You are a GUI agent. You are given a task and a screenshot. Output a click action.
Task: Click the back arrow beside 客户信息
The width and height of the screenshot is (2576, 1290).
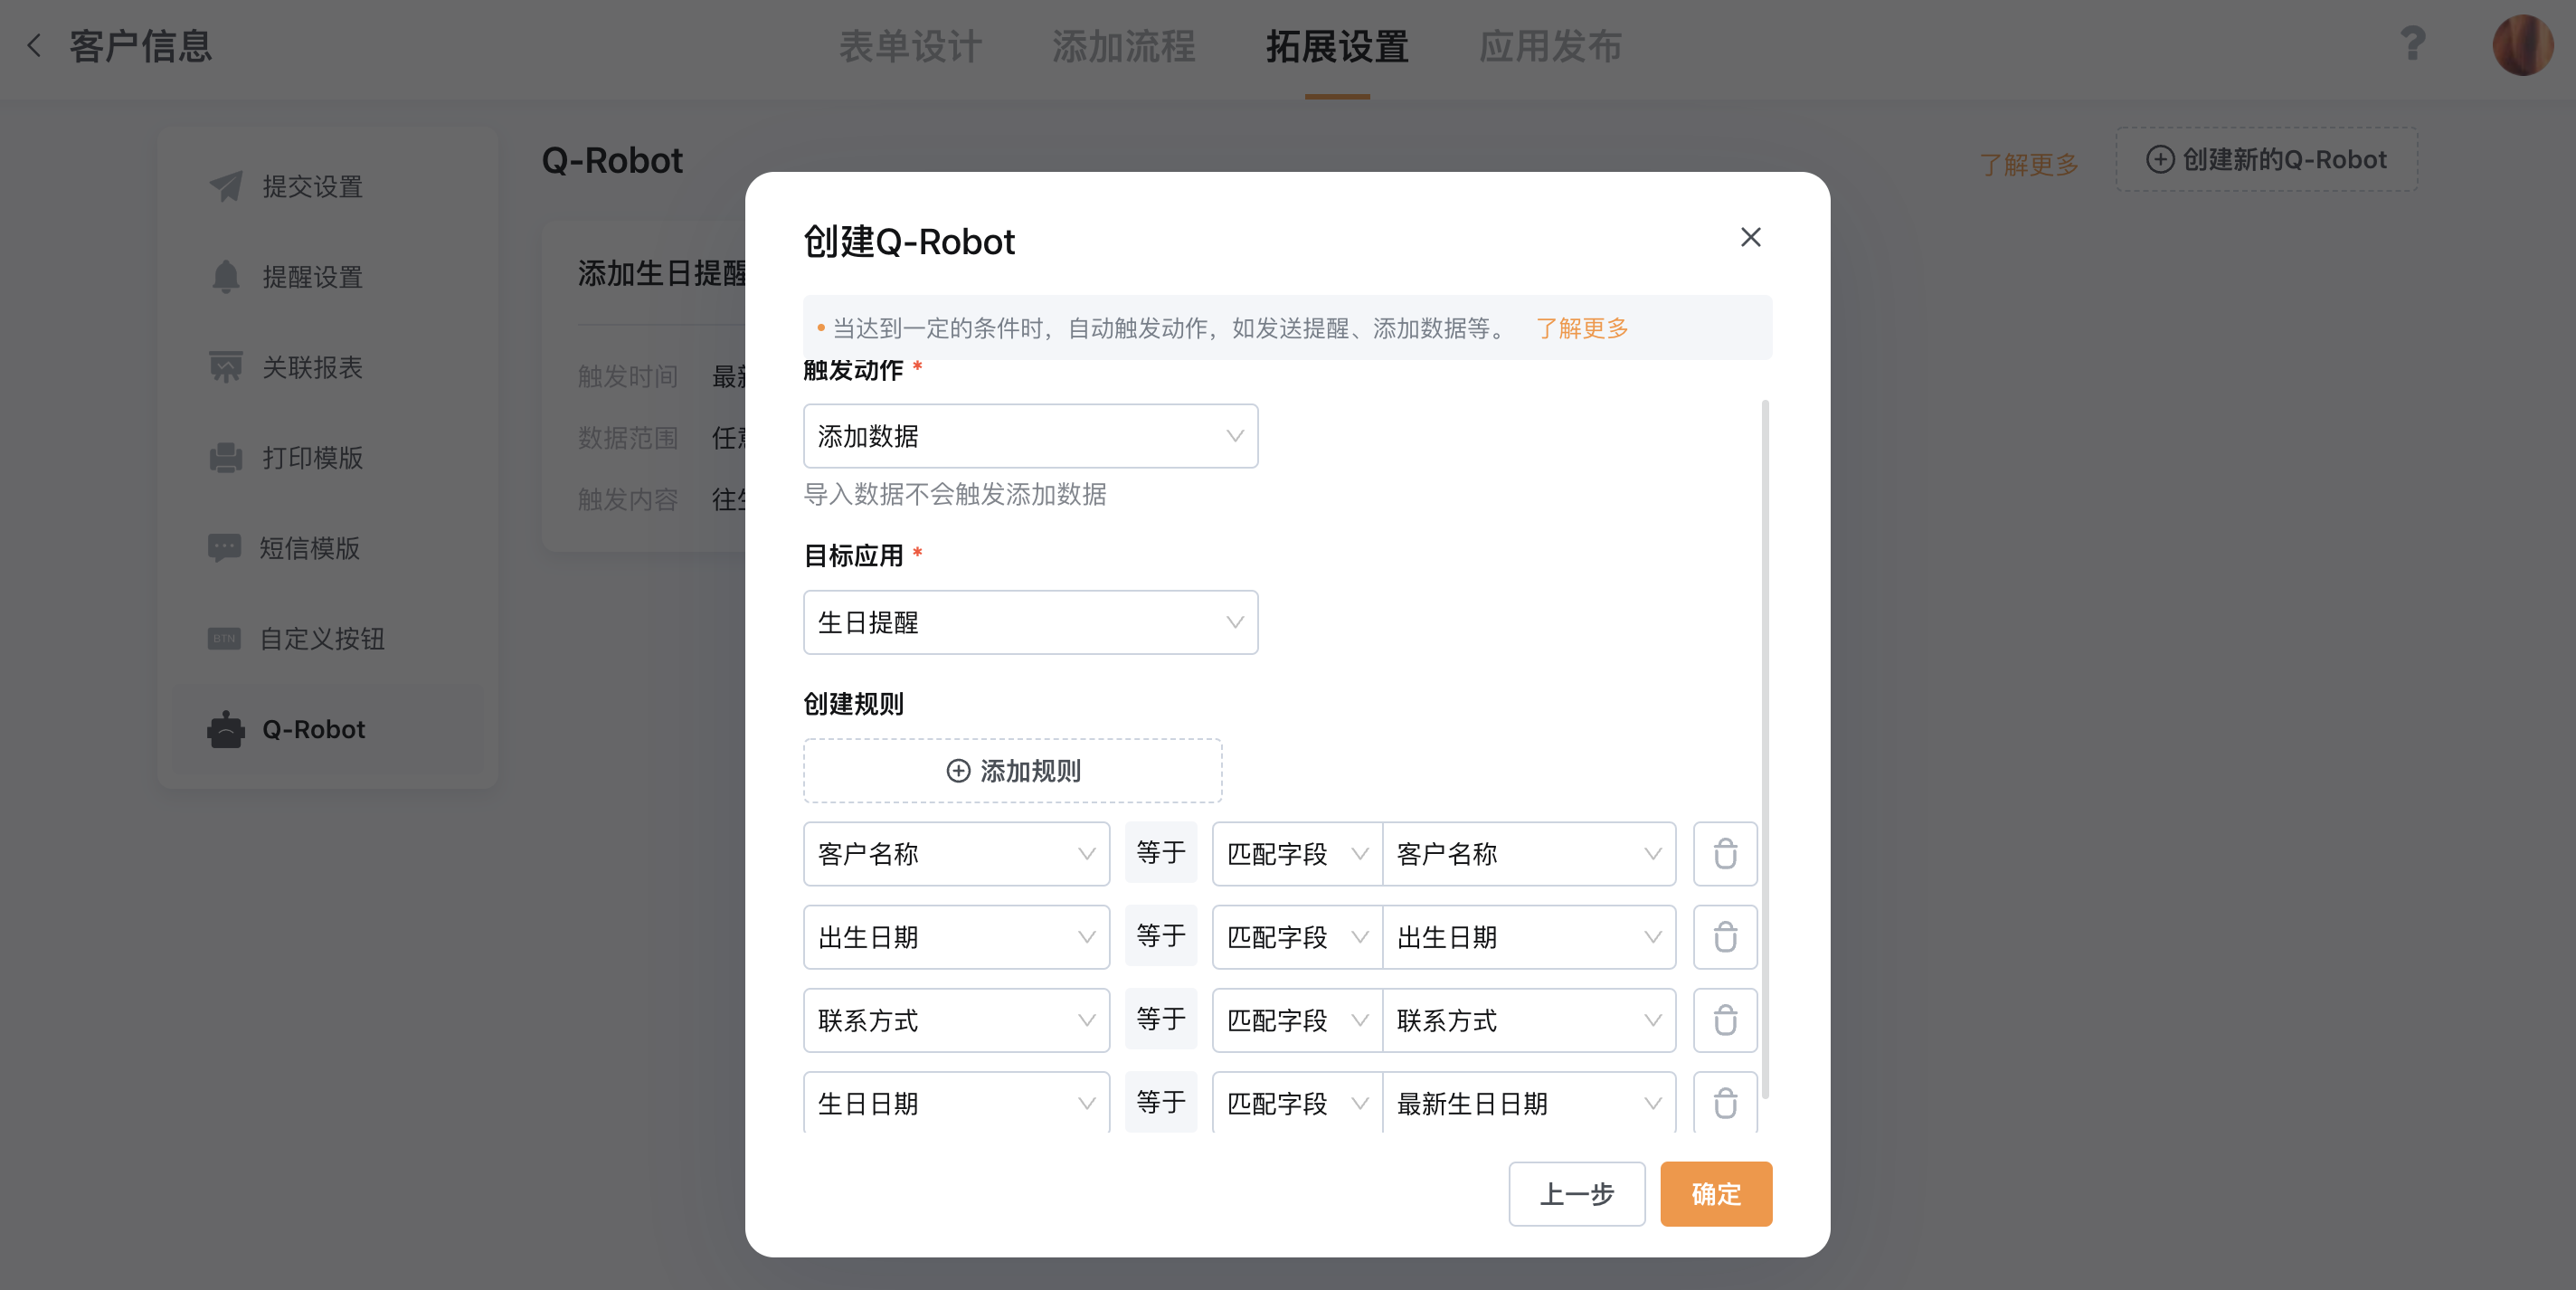point(34,46)
